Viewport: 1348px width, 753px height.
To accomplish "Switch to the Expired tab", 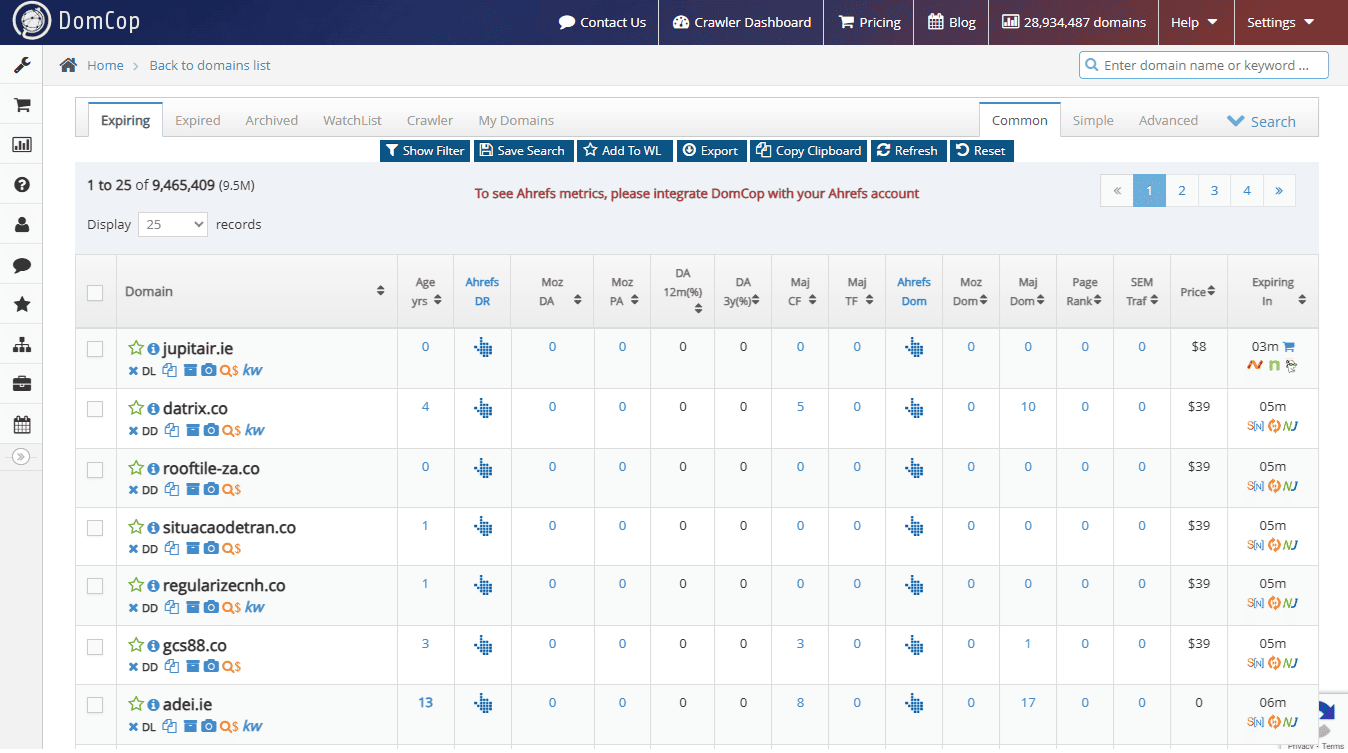I will [197, 119].
